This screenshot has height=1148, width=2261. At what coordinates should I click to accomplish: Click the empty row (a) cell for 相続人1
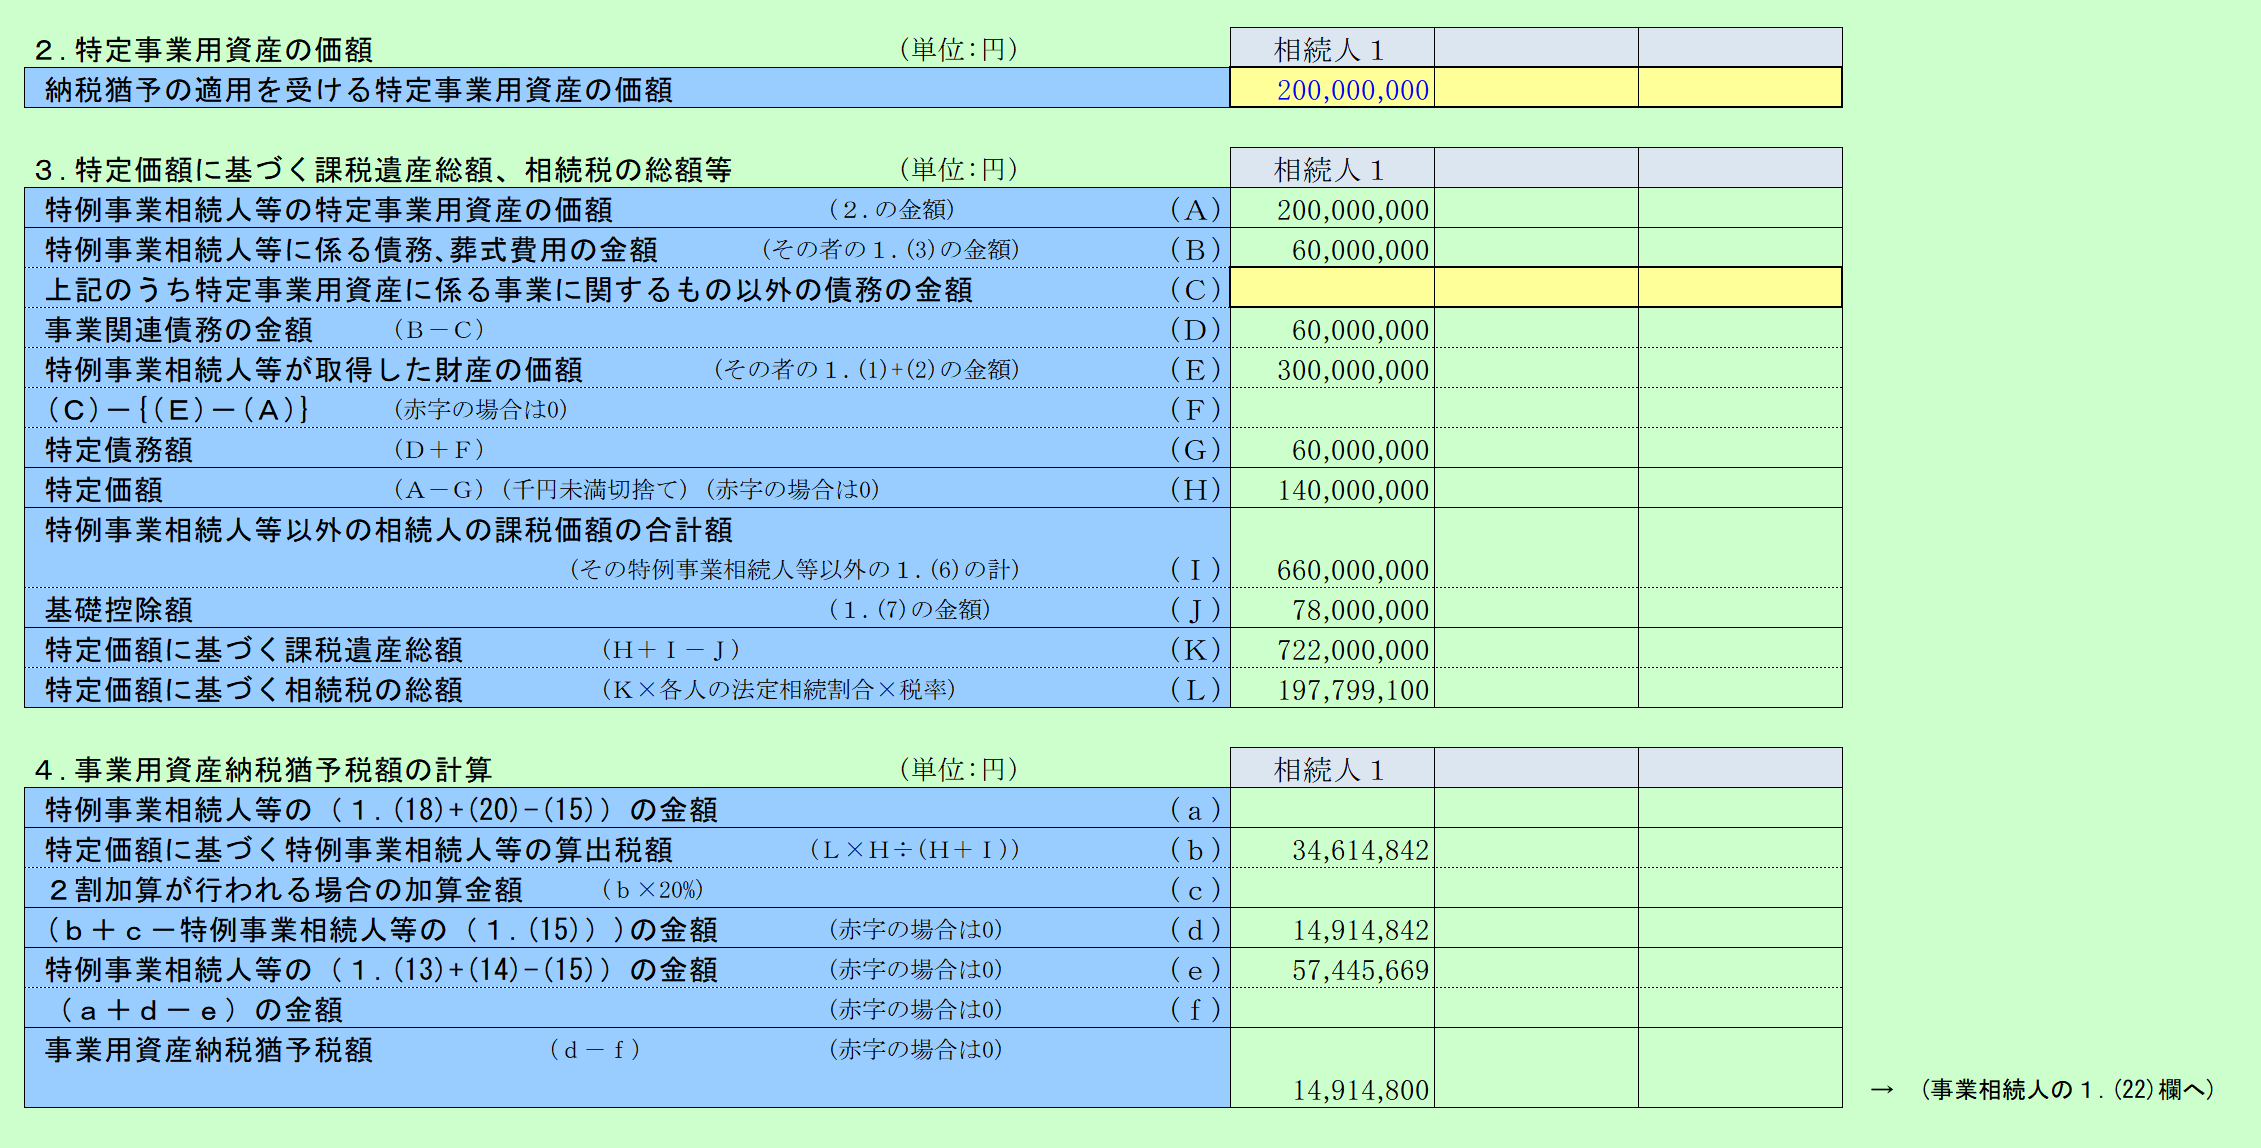(x=1332, y=808)
